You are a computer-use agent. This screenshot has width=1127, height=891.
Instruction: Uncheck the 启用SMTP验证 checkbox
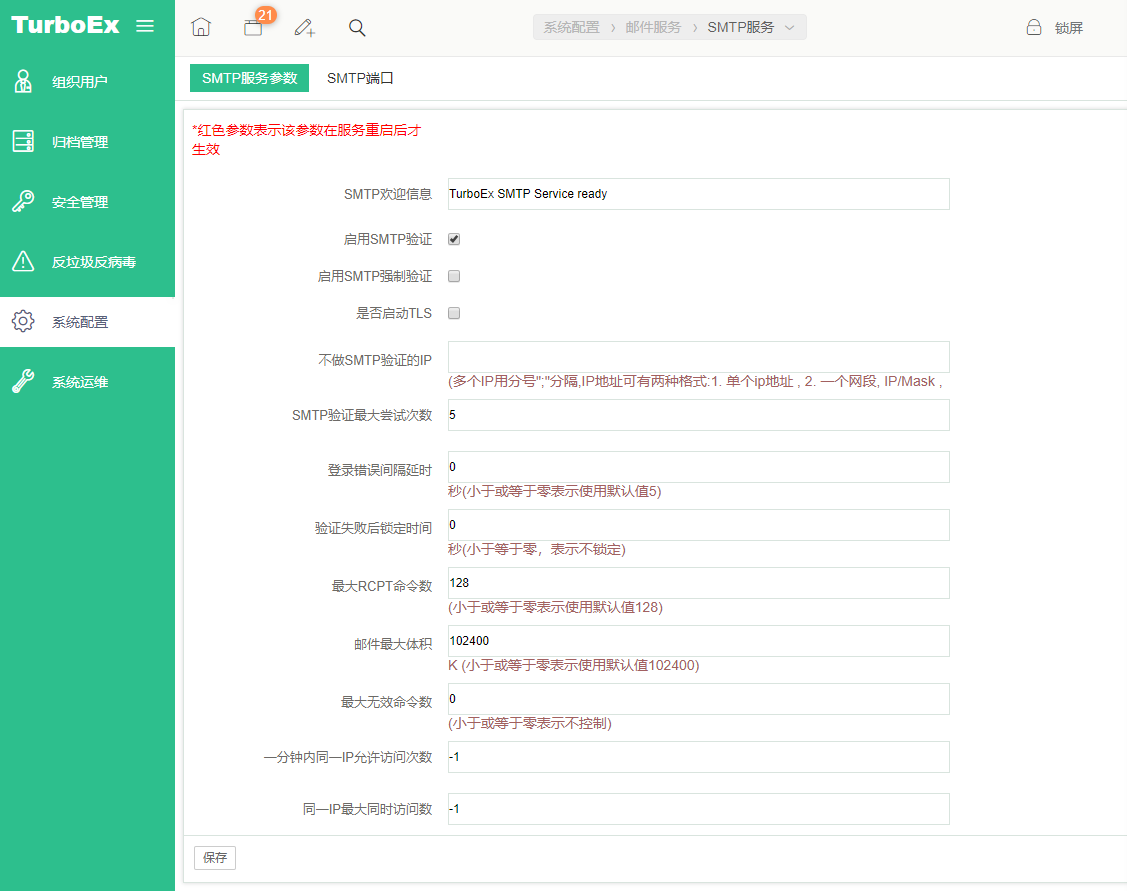click(x=454, y=240)
